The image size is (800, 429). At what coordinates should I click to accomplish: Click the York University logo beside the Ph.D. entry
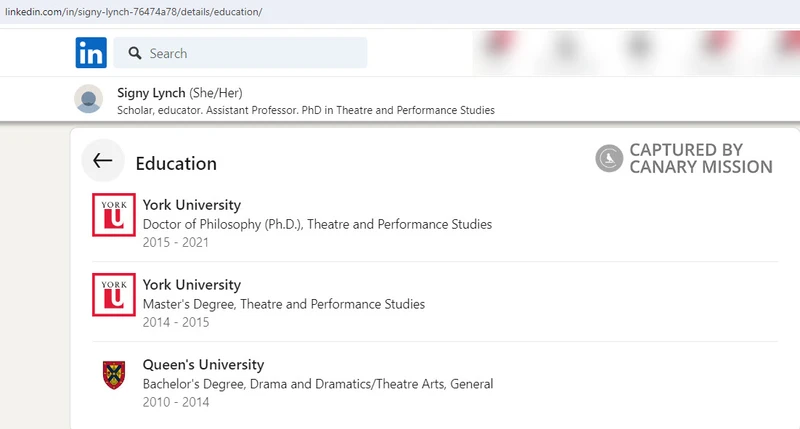click(x=112, y=214)
